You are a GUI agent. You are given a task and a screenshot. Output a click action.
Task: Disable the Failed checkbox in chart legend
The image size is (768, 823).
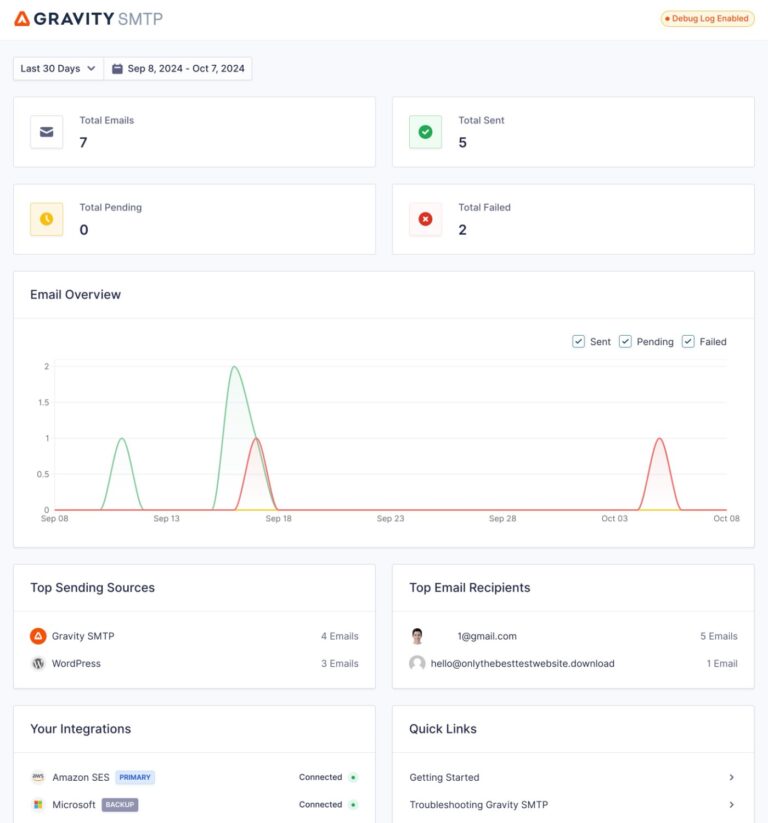point(688,342)
